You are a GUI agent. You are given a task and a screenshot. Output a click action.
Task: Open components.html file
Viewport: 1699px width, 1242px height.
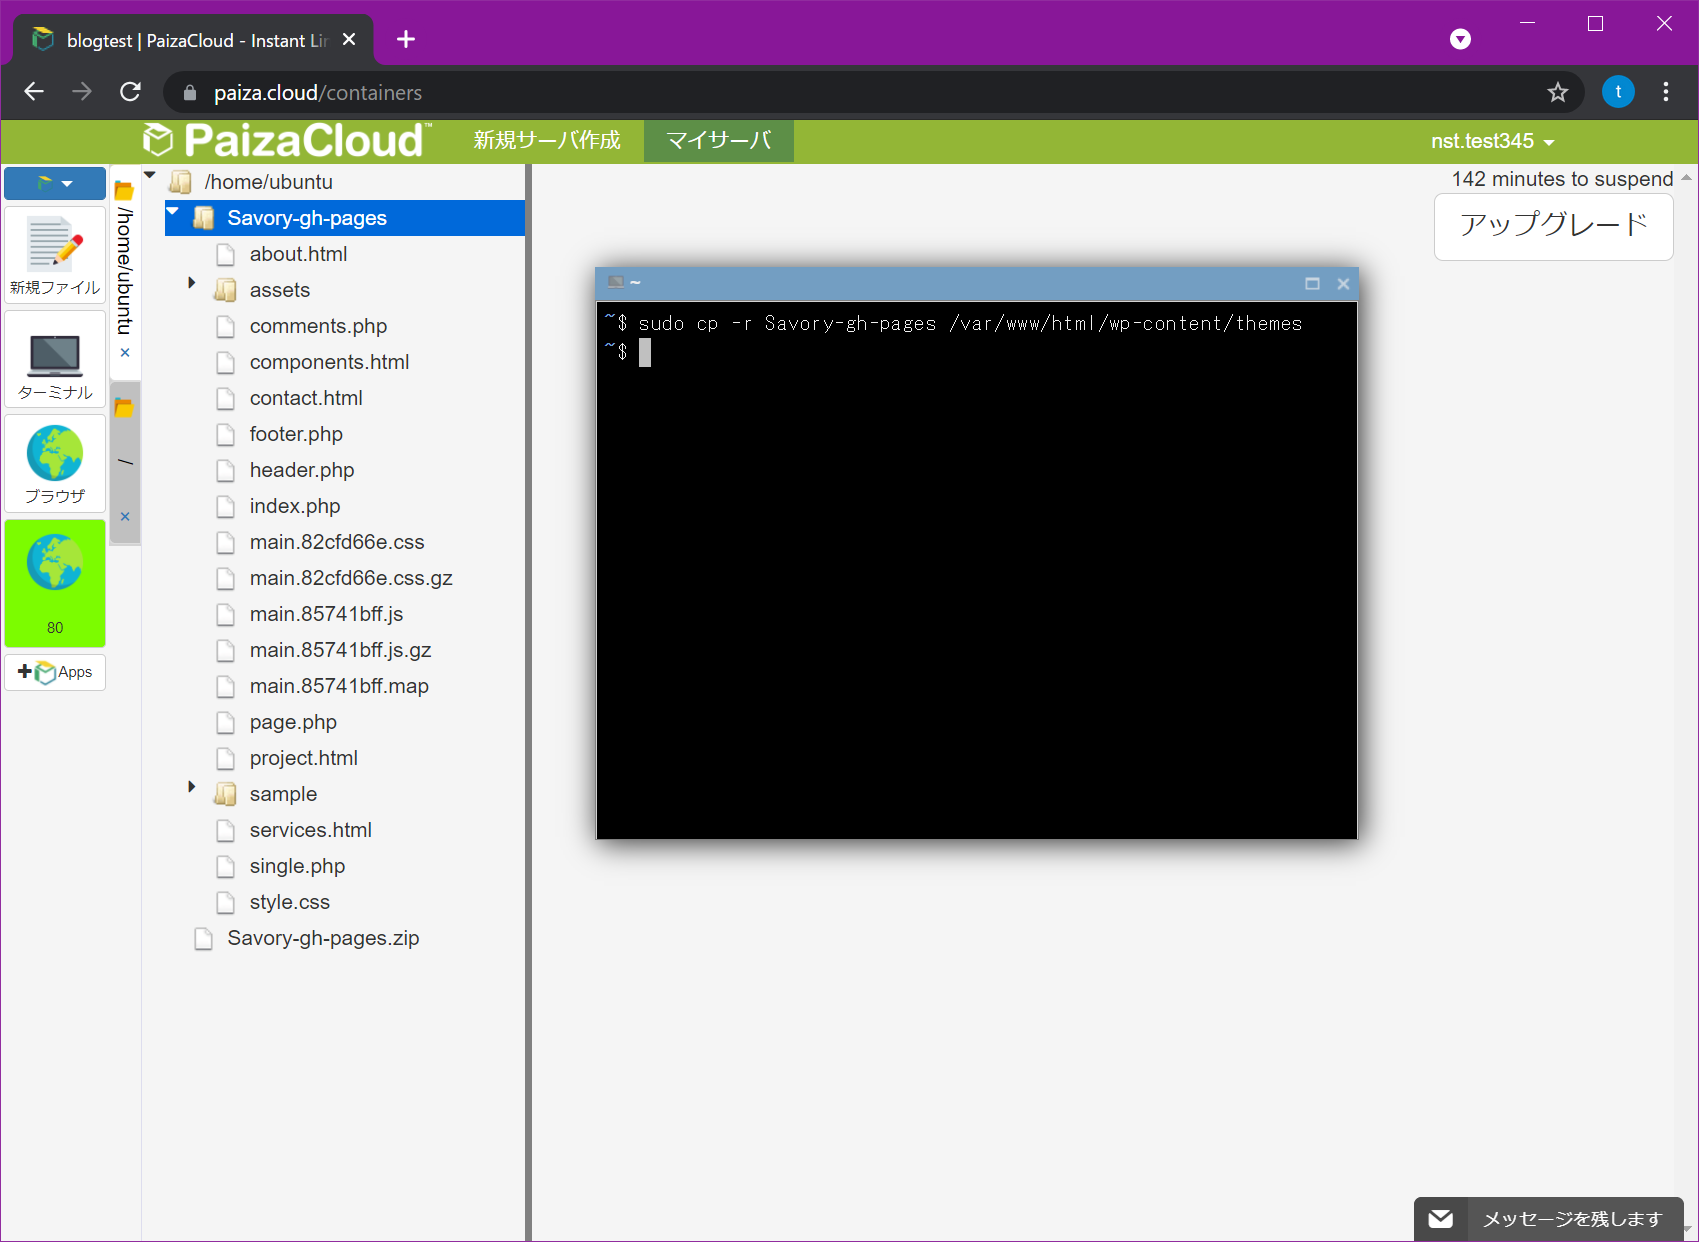(329, 362)
